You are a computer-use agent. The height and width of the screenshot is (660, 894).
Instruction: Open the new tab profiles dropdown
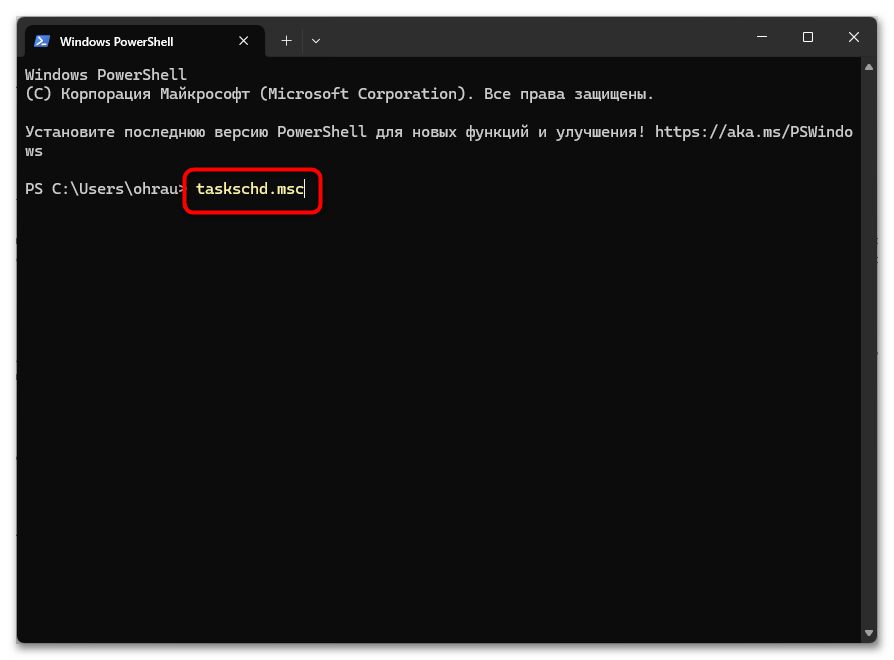coord(316,41)
